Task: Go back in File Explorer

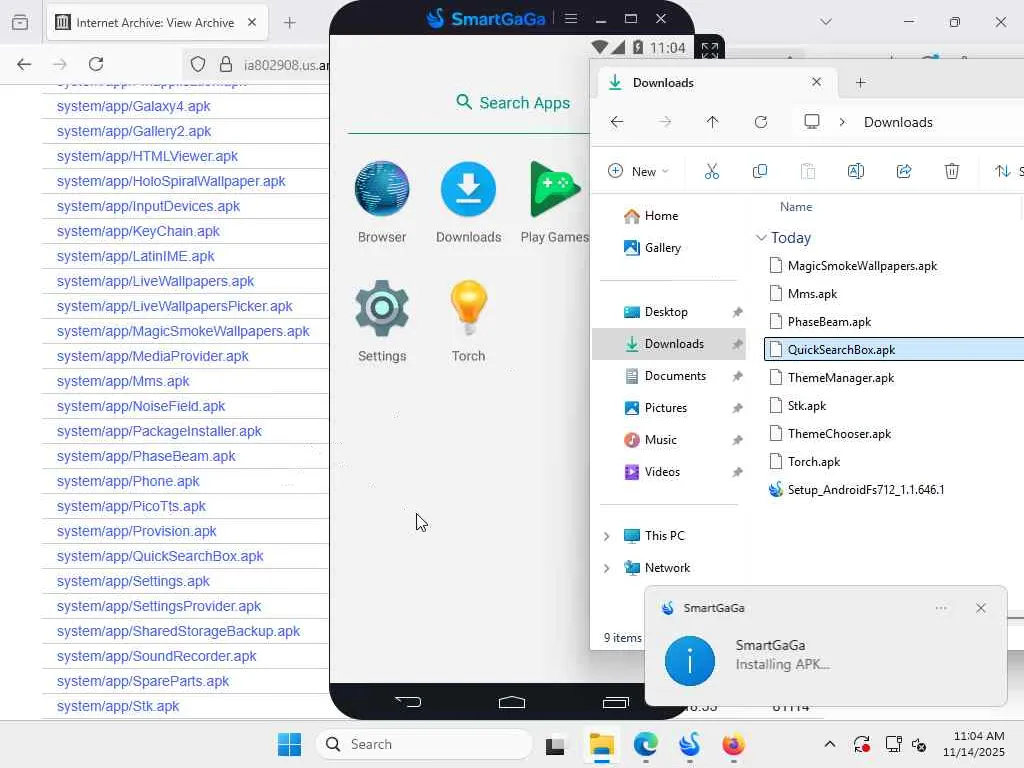Action: [x=616, y=122]
